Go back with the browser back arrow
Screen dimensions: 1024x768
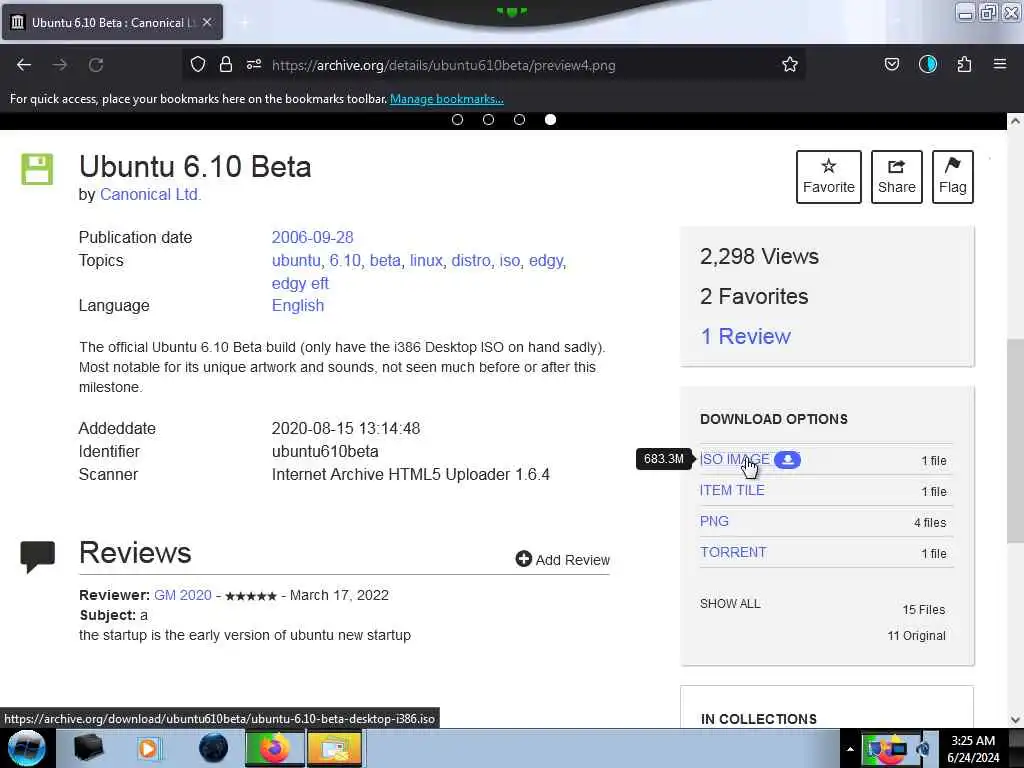pos(24,65)
